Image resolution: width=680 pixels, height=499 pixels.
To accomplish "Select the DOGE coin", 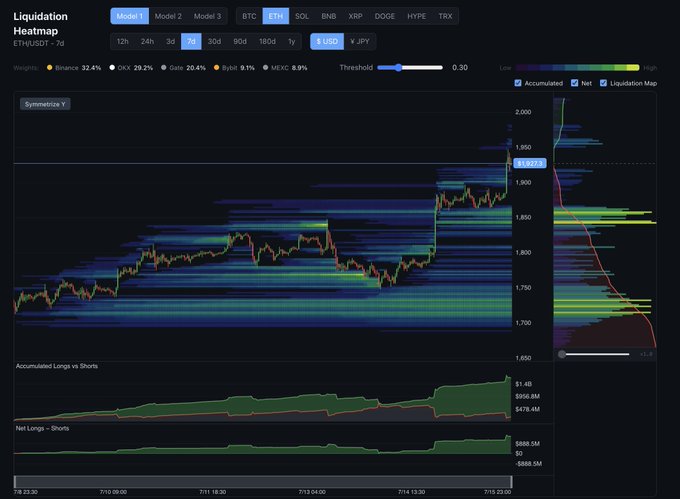I will tap(385, 16).
